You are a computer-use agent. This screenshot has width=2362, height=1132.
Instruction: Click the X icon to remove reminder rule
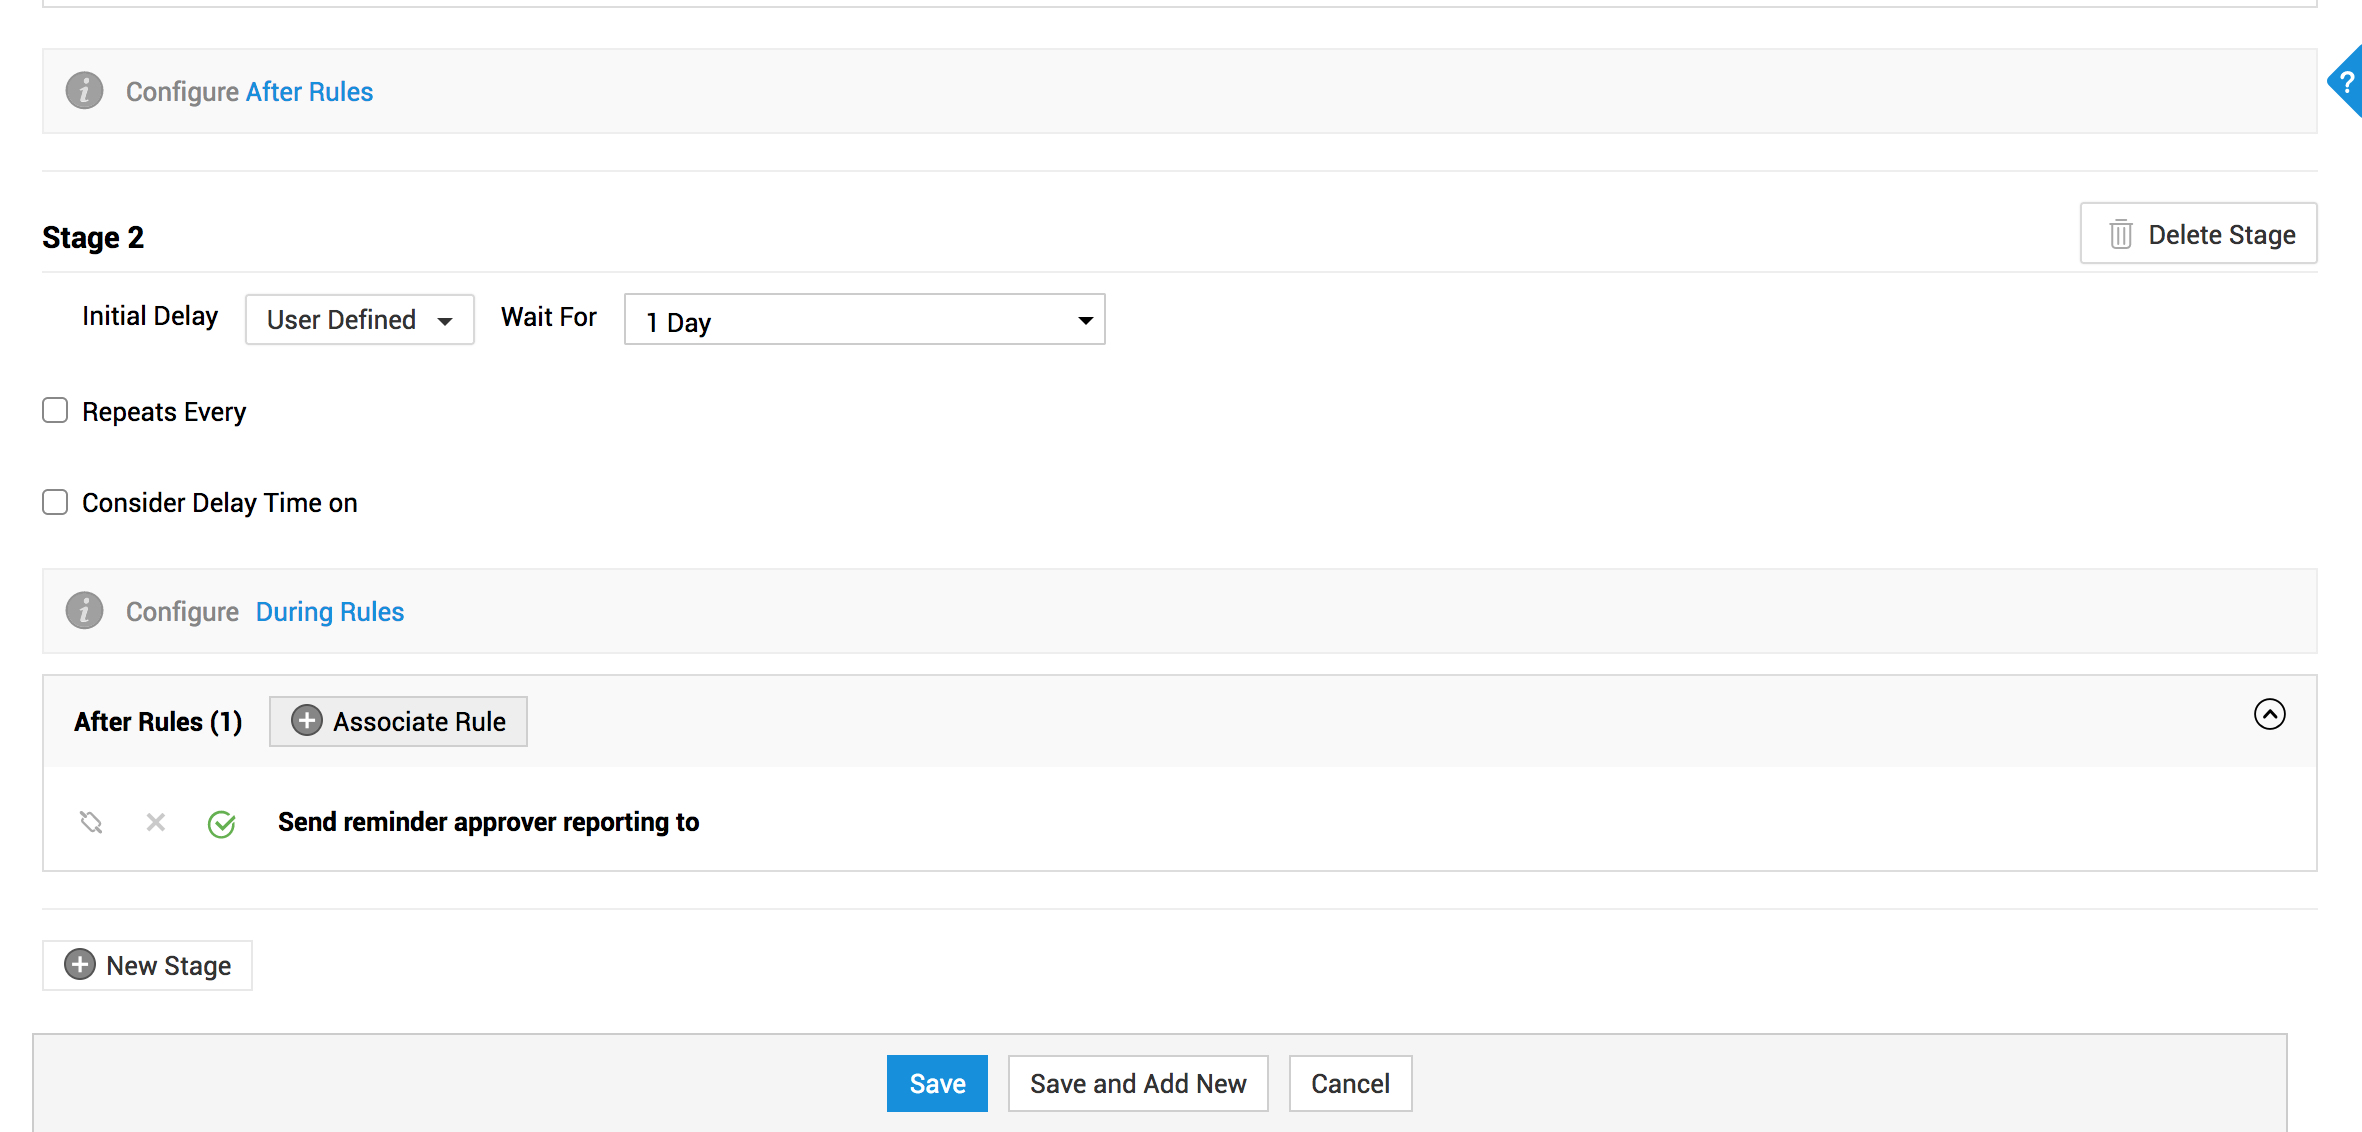point(155,822)
